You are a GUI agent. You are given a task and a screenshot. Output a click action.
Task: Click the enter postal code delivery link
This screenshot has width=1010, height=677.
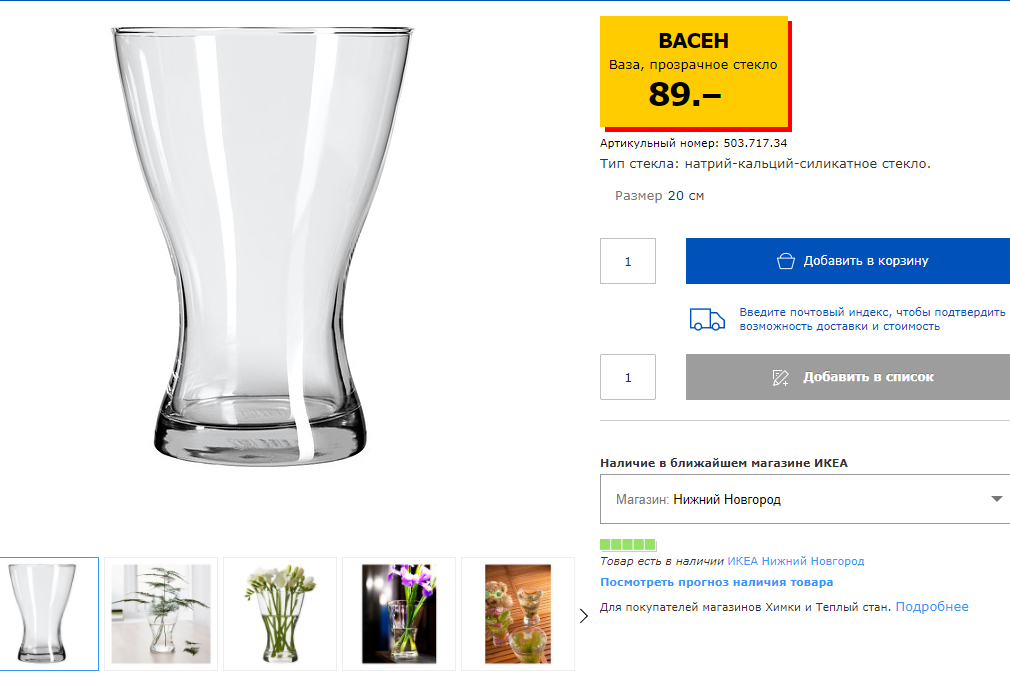click(x=872, y=319)
